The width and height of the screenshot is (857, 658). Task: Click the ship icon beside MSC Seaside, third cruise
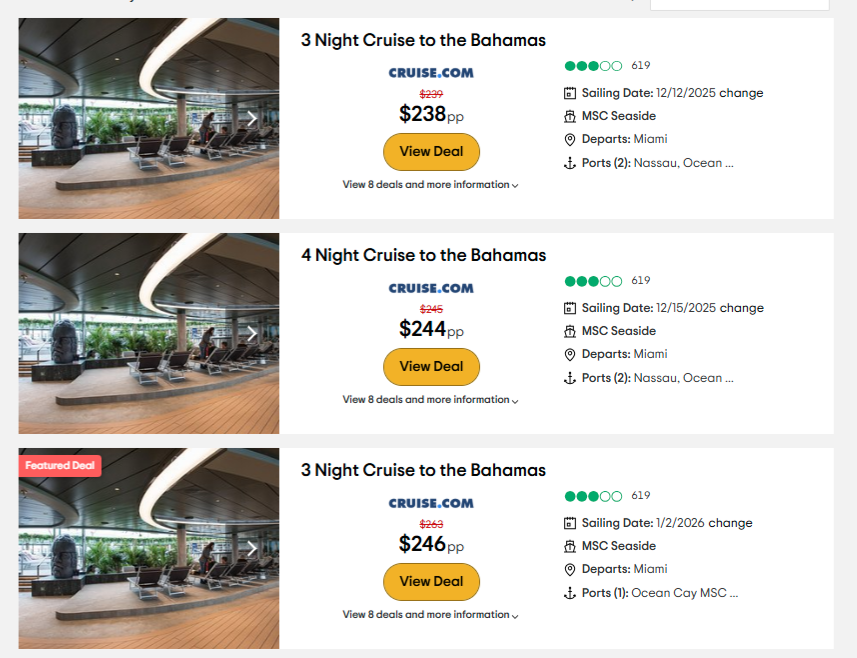click(568, 545)
